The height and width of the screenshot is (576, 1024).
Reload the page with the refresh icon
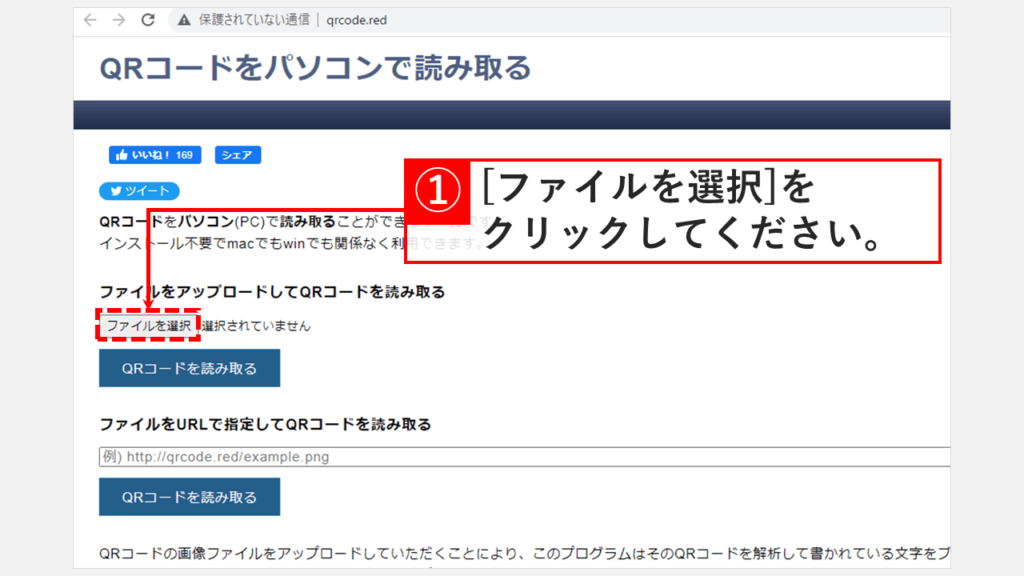[148, 20]
